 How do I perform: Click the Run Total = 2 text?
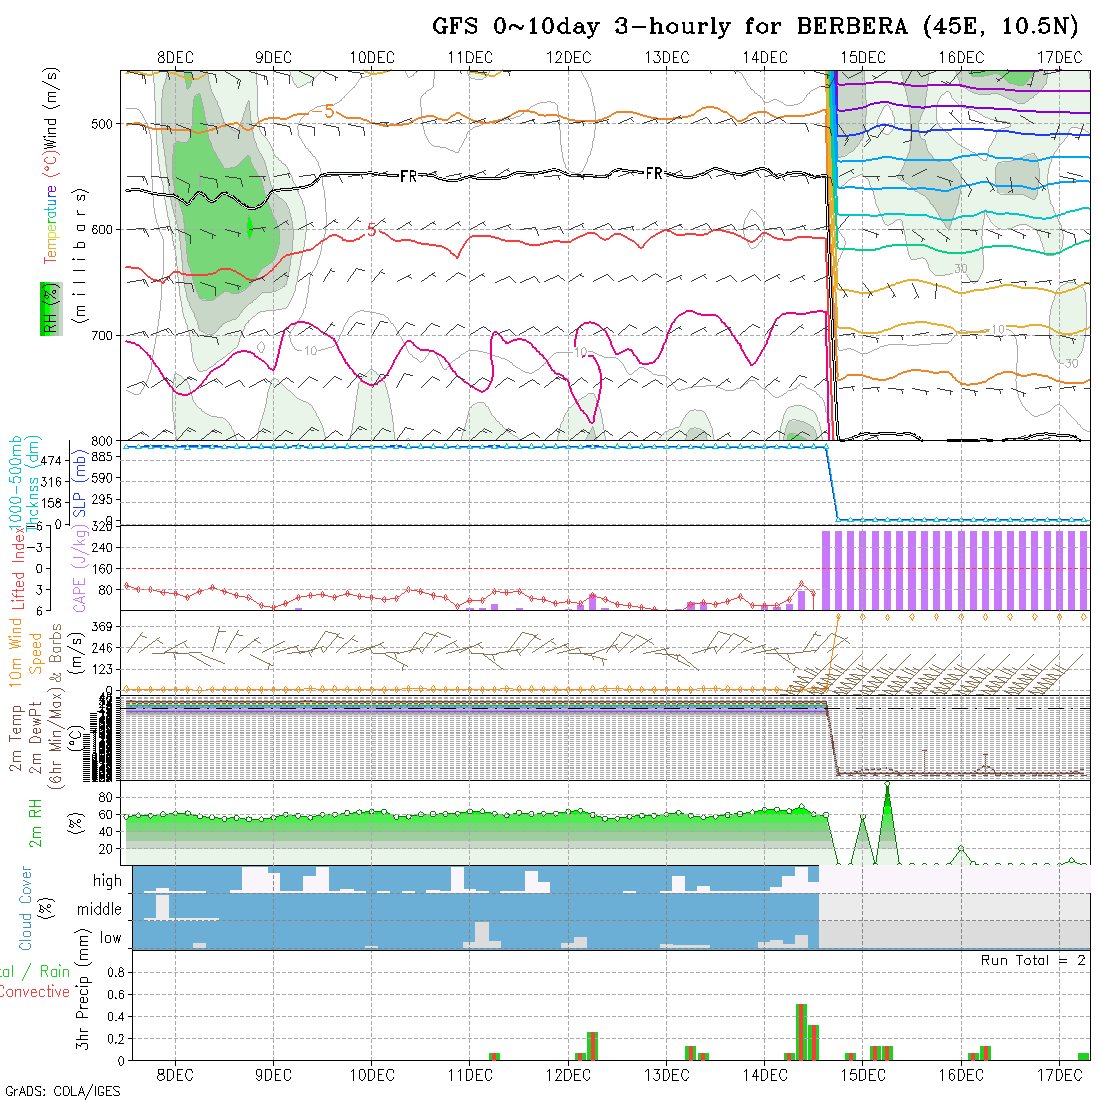(x=1033, y=960)
